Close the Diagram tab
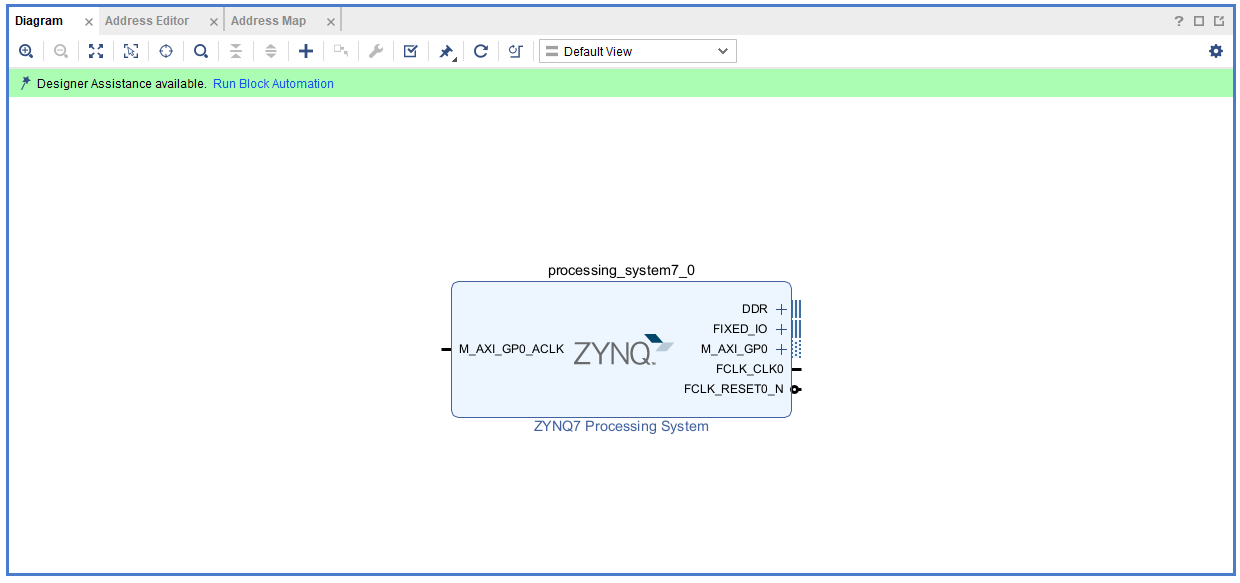Screen dimensions: 1240x583 89,22
